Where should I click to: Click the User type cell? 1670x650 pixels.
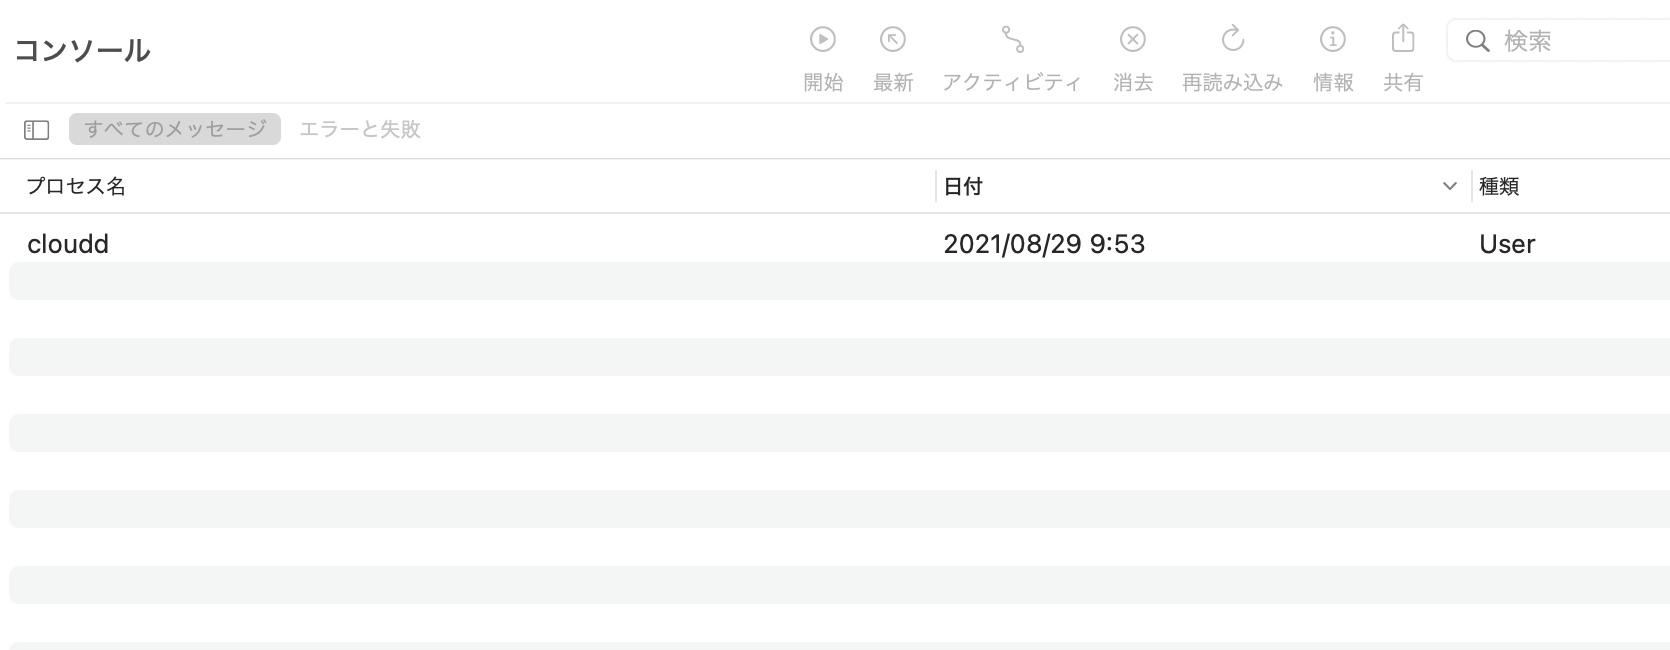coord(1507,244)
